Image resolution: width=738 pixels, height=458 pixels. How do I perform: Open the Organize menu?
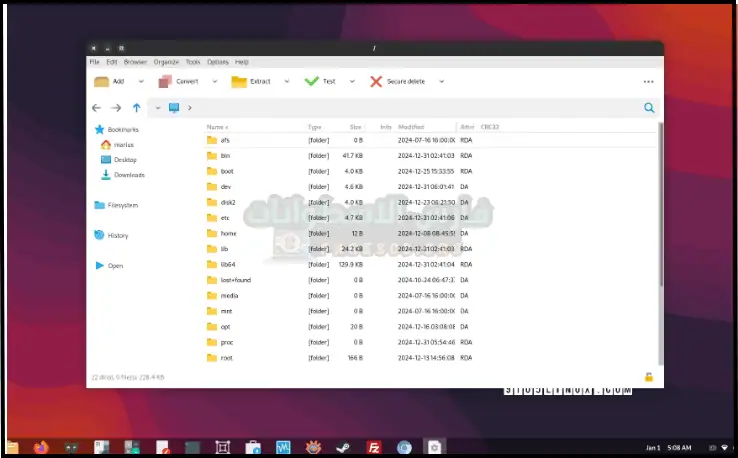[x=166, y=62]
